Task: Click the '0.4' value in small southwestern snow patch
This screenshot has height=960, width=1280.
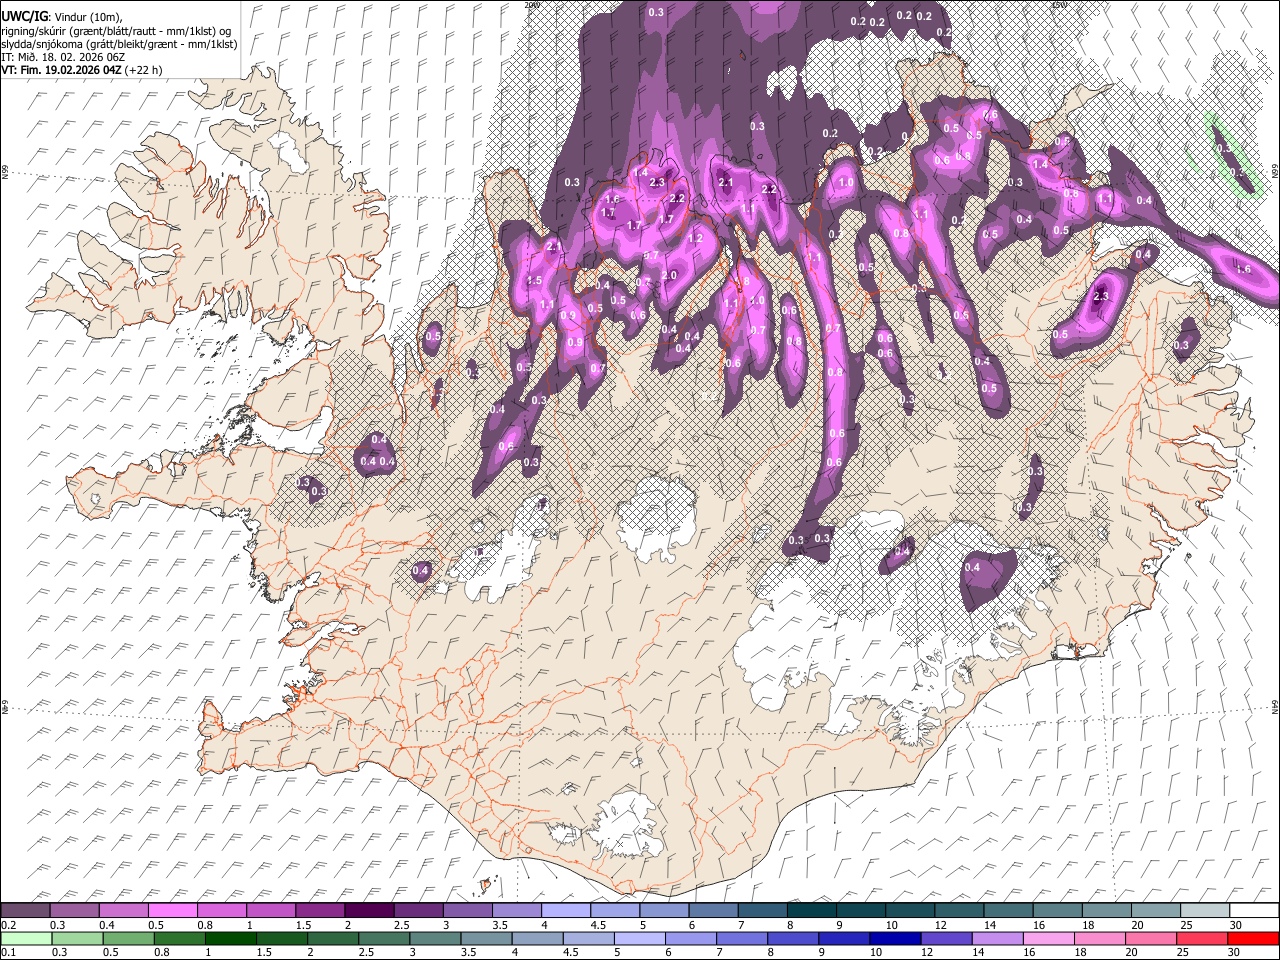Action: 421,571
